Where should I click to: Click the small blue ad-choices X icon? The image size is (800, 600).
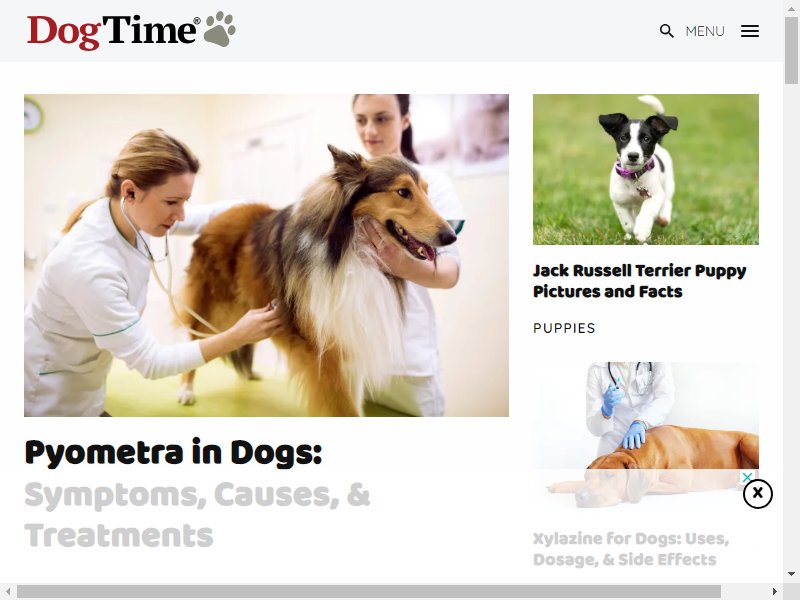(747, 478)
